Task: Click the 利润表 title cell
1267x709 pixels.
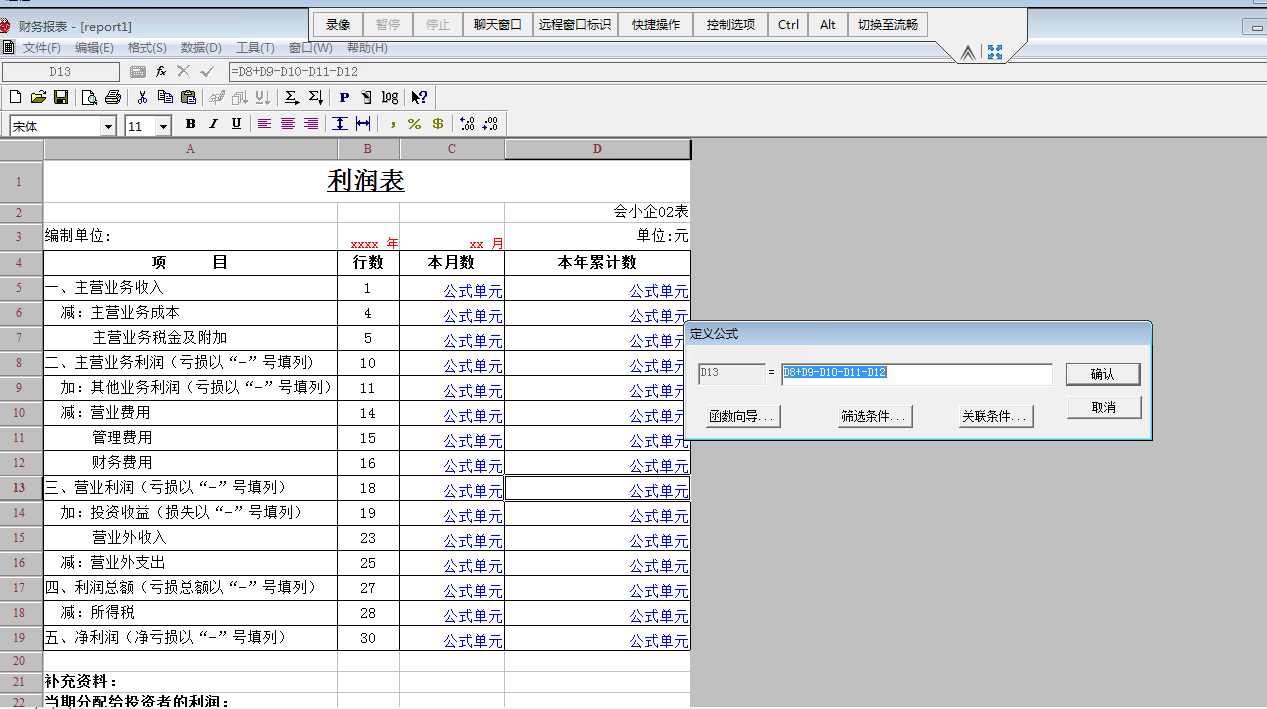Action: coord(366,181)
